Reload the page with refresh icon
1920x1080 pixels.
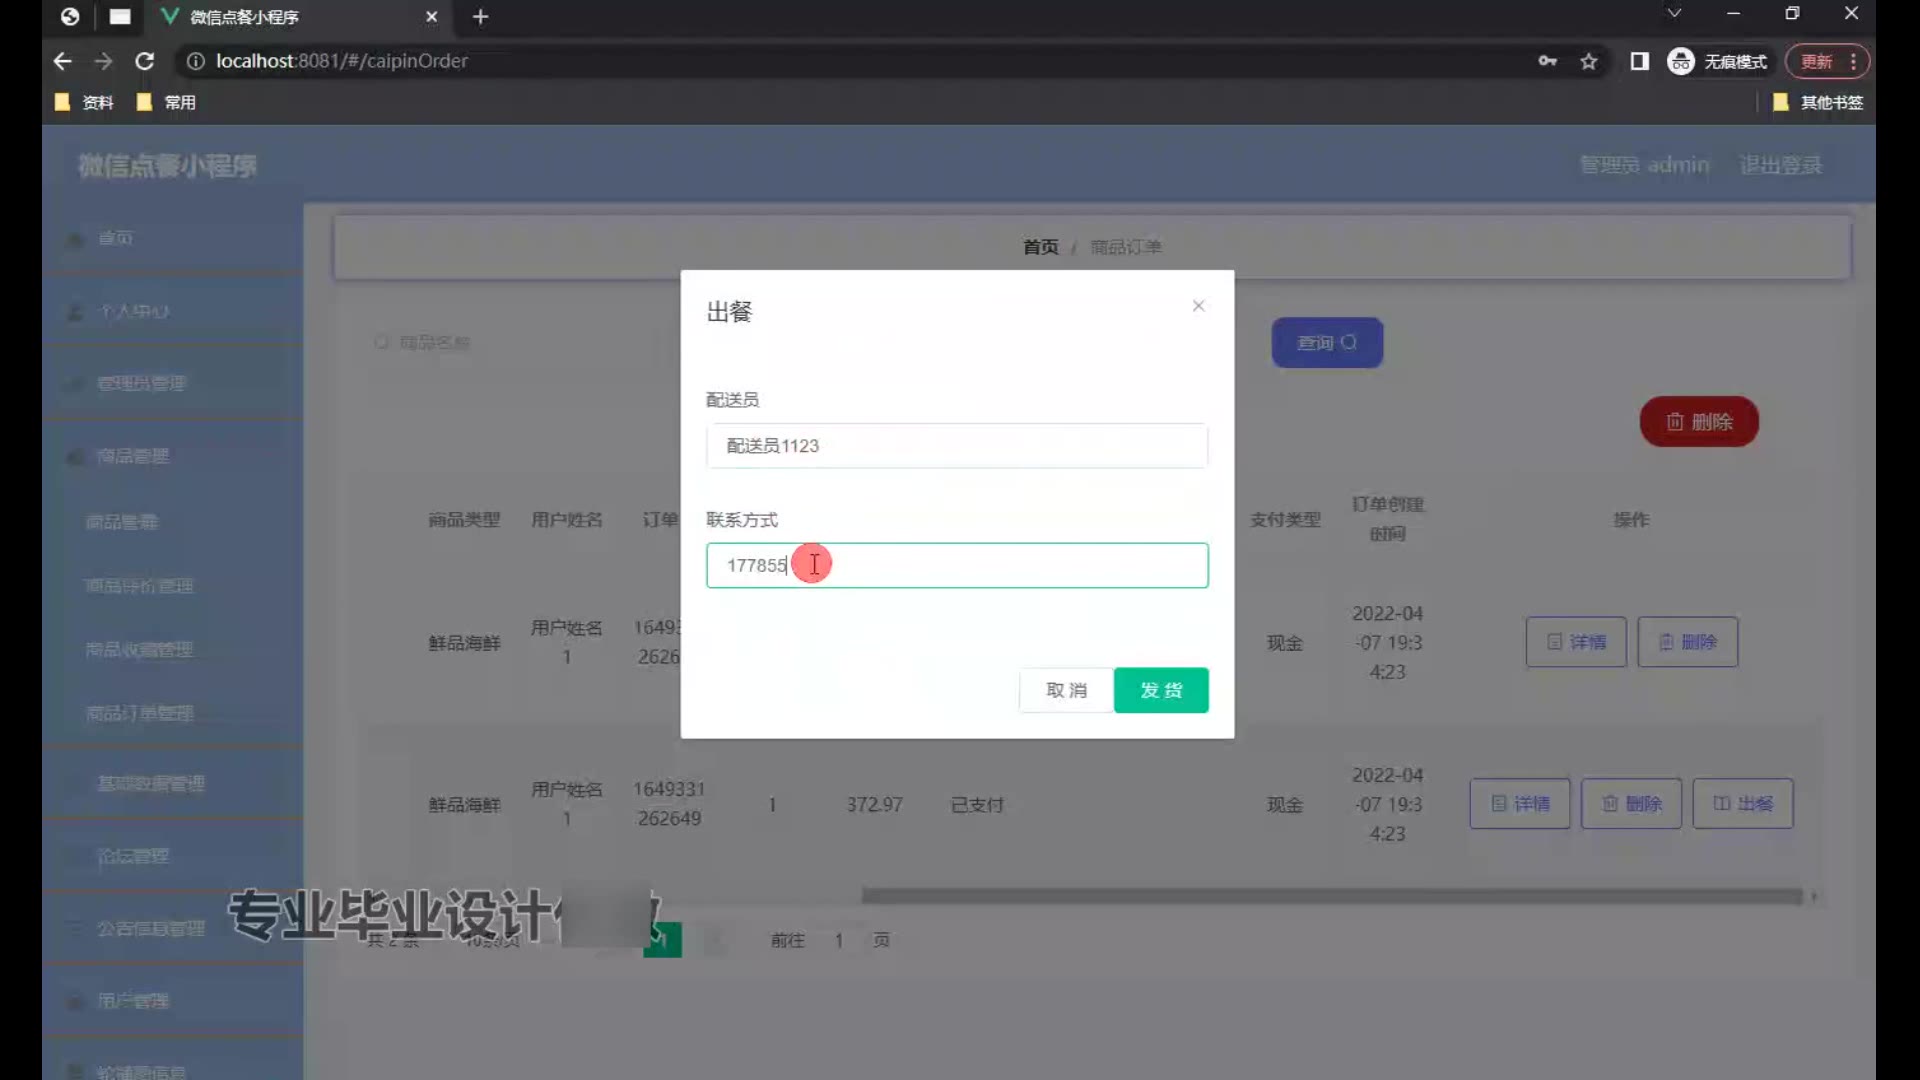(x=145, y=61)
